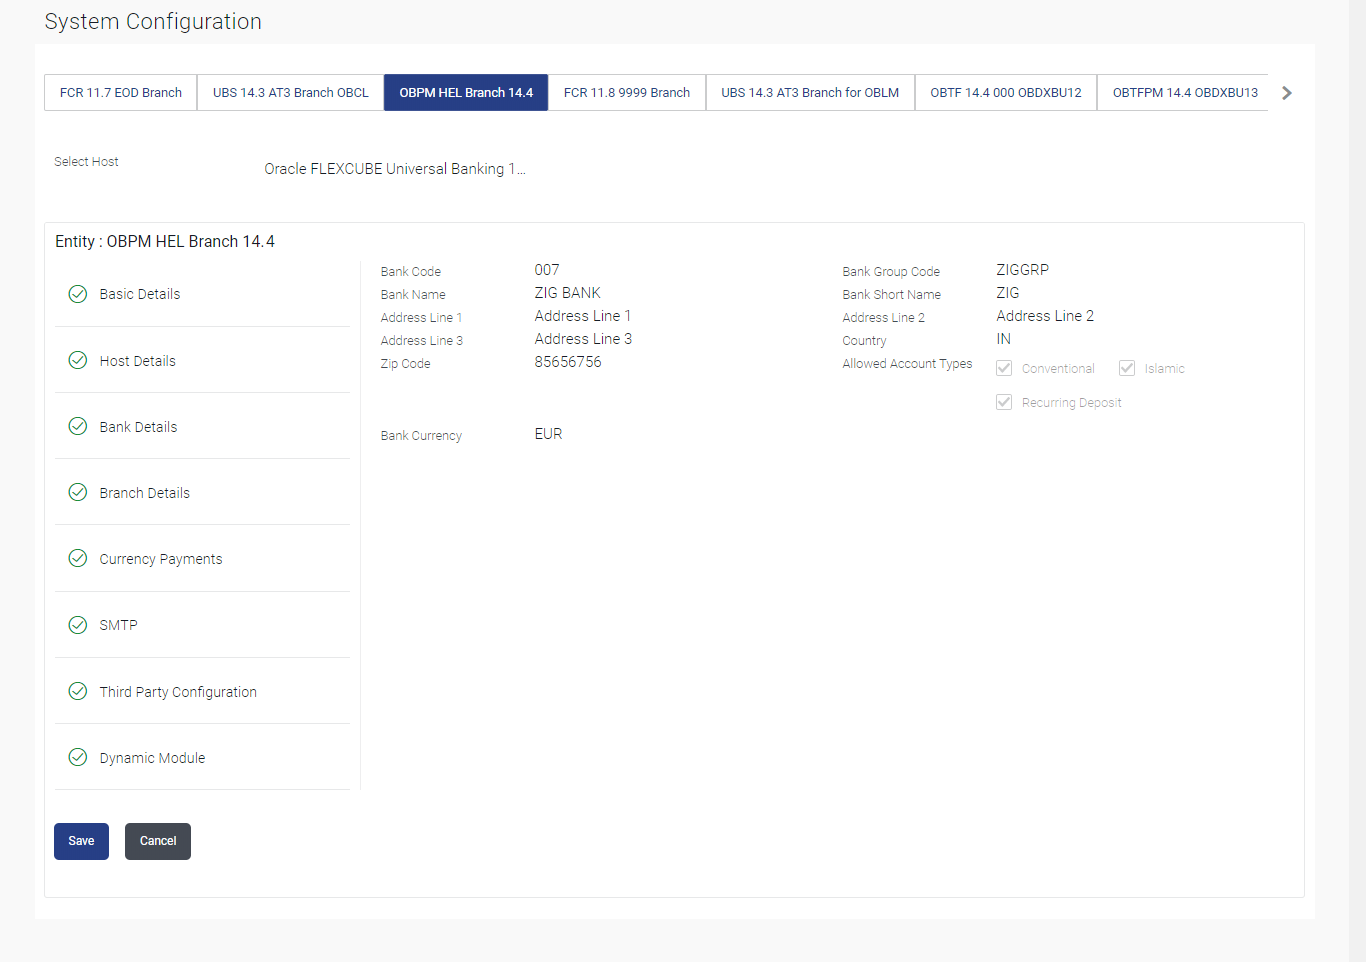The height and width of the screenshot is (962, 1366).
Task: Click the Third Party Configuration checkmark icon
Action: coord(78,691)
